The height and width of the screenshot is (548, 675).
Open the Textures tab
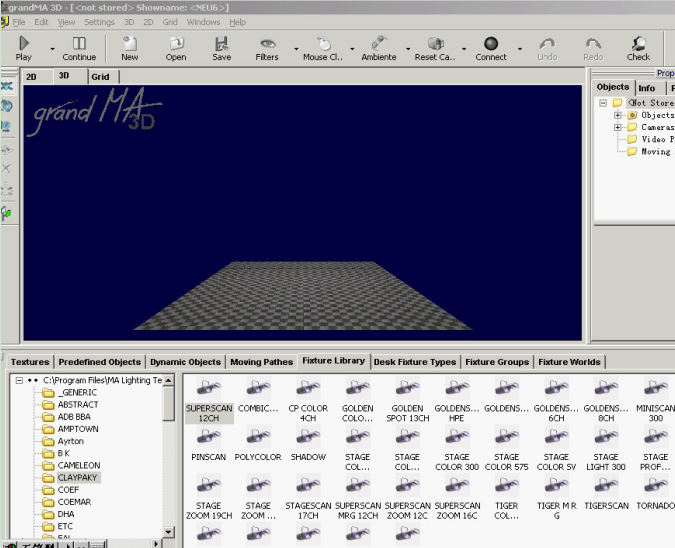point(30,362)
